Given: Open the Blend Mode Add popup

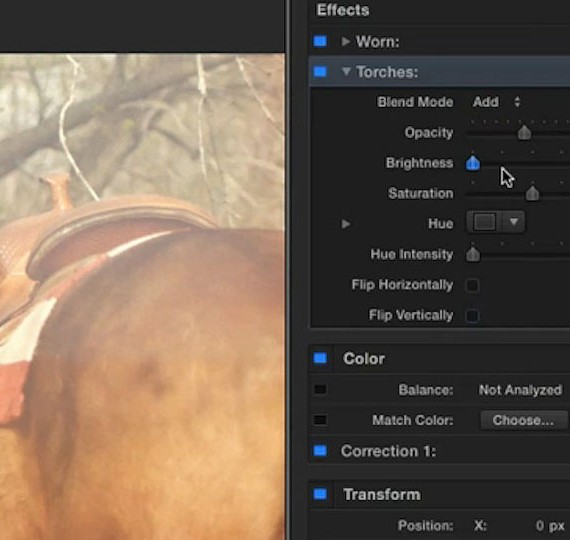Looking at the screenshot, I should (496, 102).
